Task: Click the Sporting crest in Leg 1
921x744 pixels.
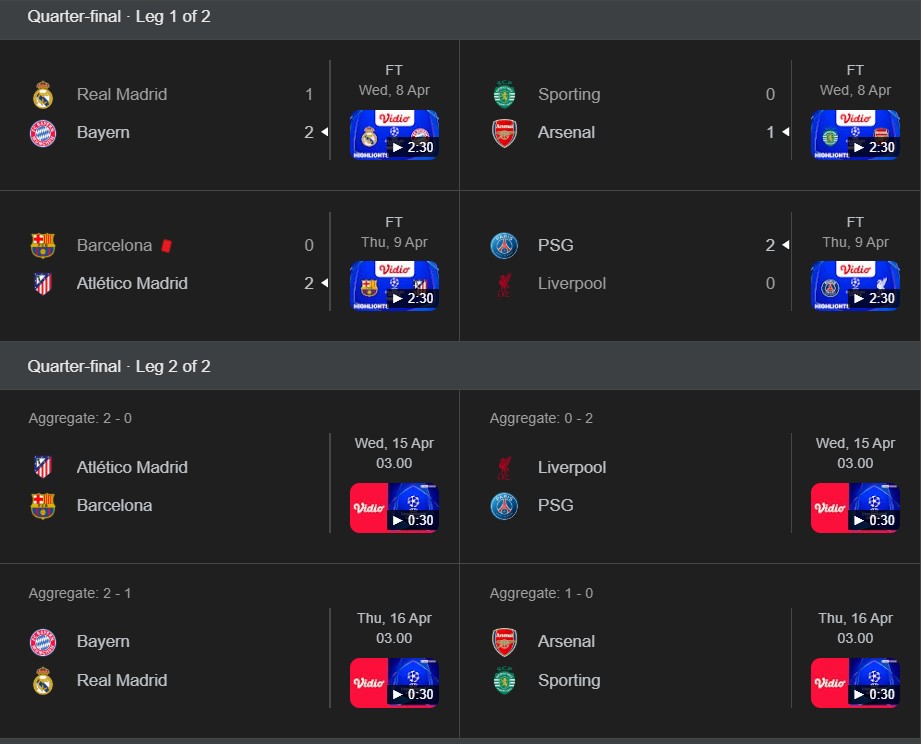Action: (x=504, y=95)
